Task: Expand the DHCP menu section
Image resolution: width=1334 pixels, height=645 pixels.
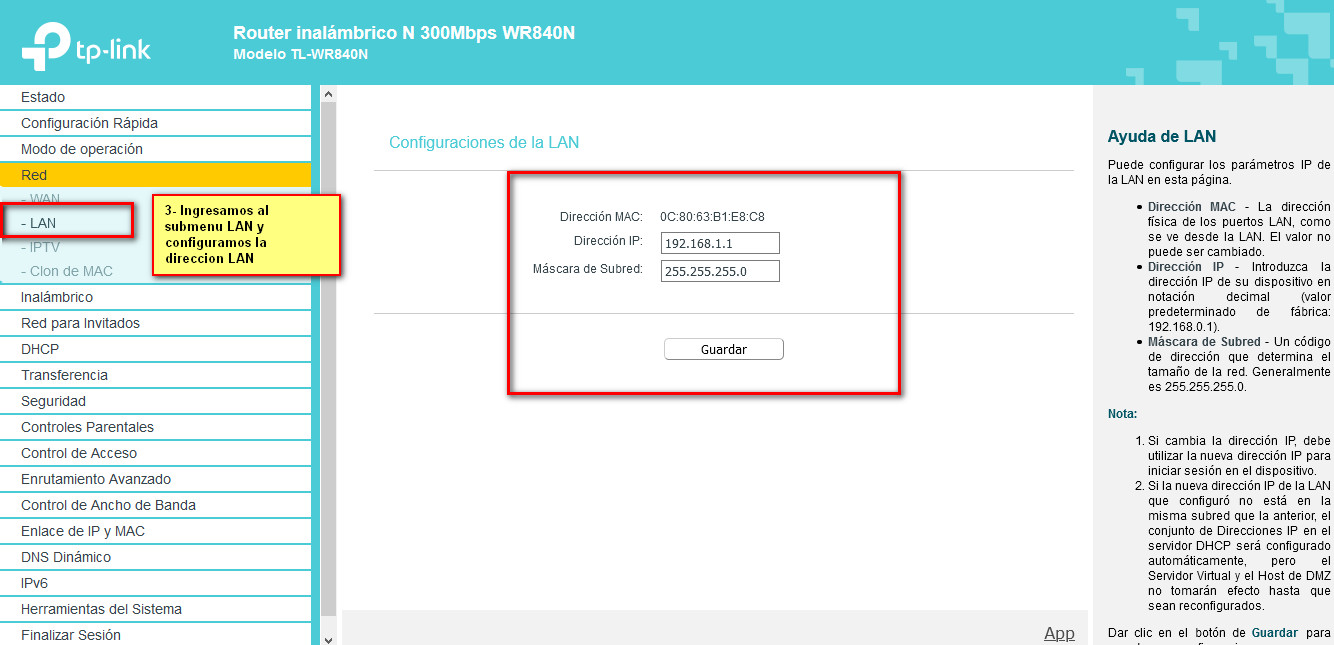Action: [40, 349]
